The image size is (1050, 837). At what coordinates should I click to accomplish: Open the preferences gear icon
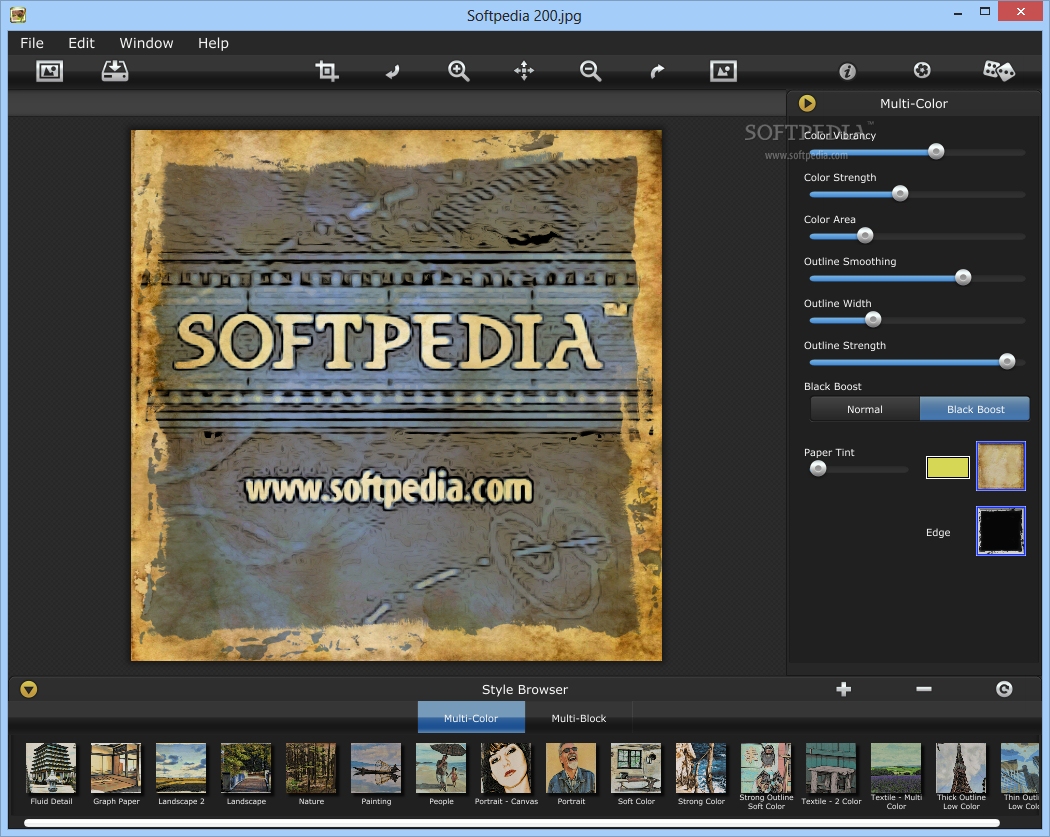point(922,70)
